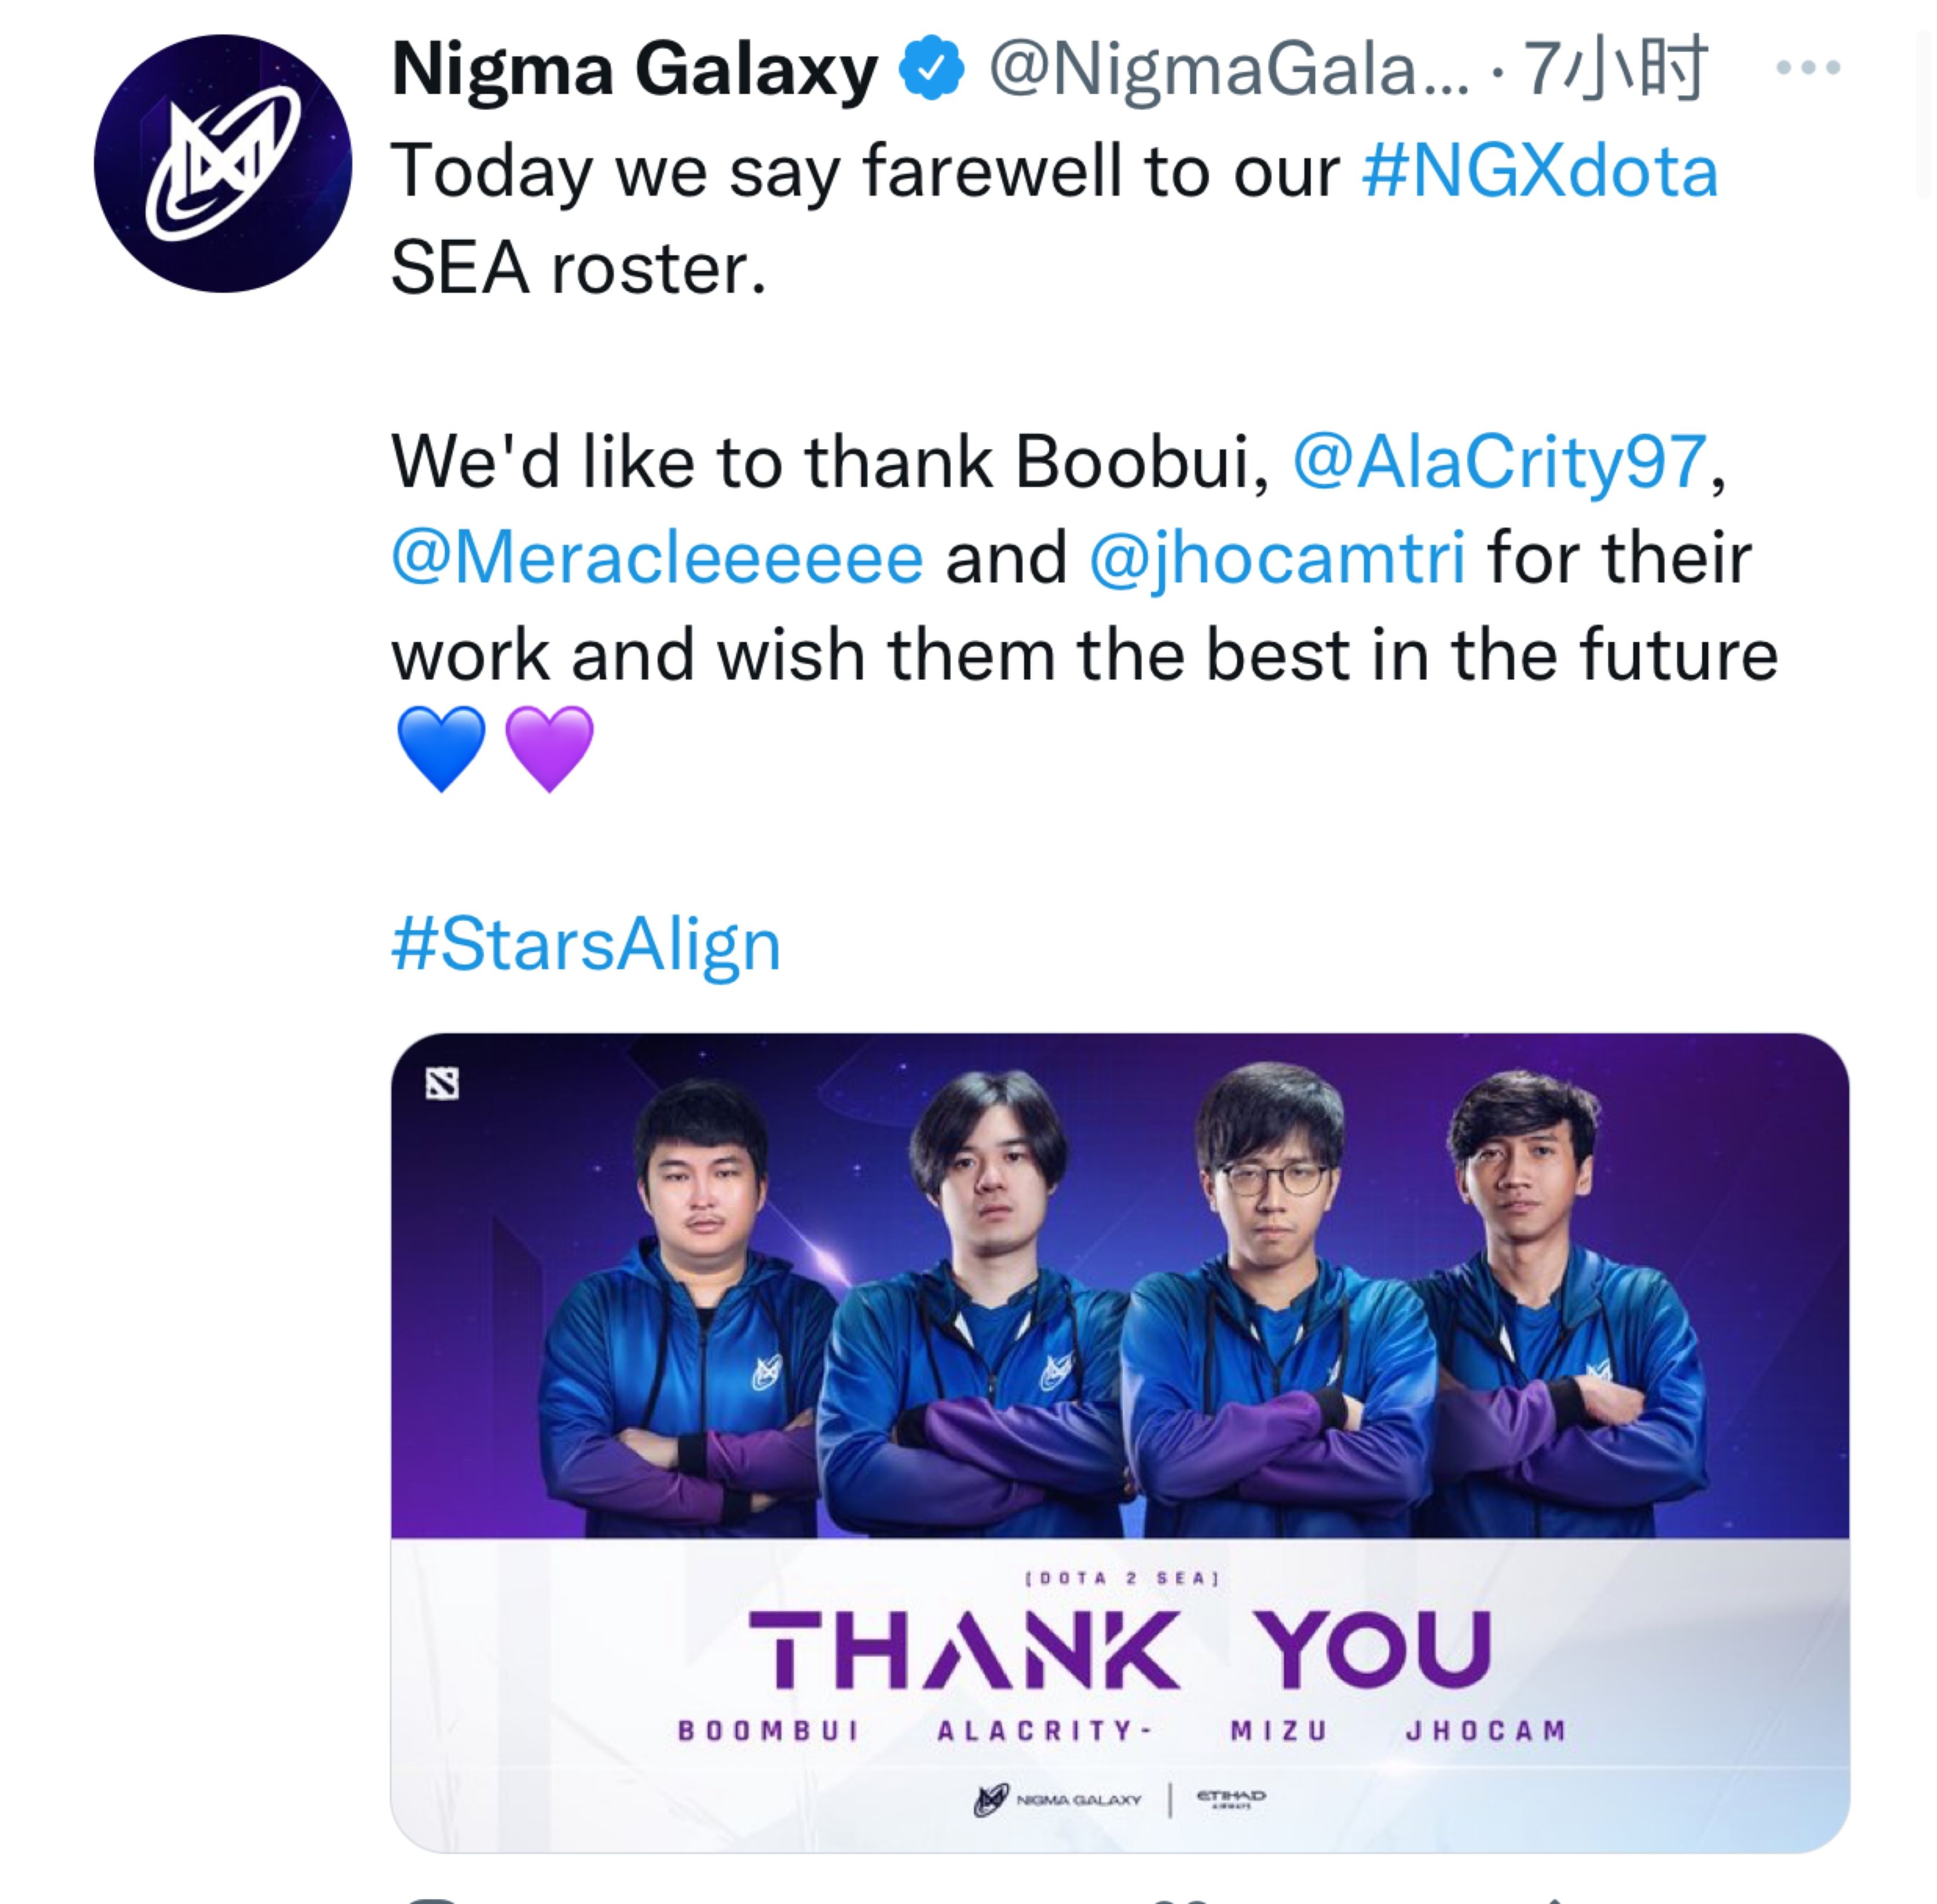
Task: Click the Etihad Airways logo in image
Action: pyautogui.click(x=1231, y=1799)
